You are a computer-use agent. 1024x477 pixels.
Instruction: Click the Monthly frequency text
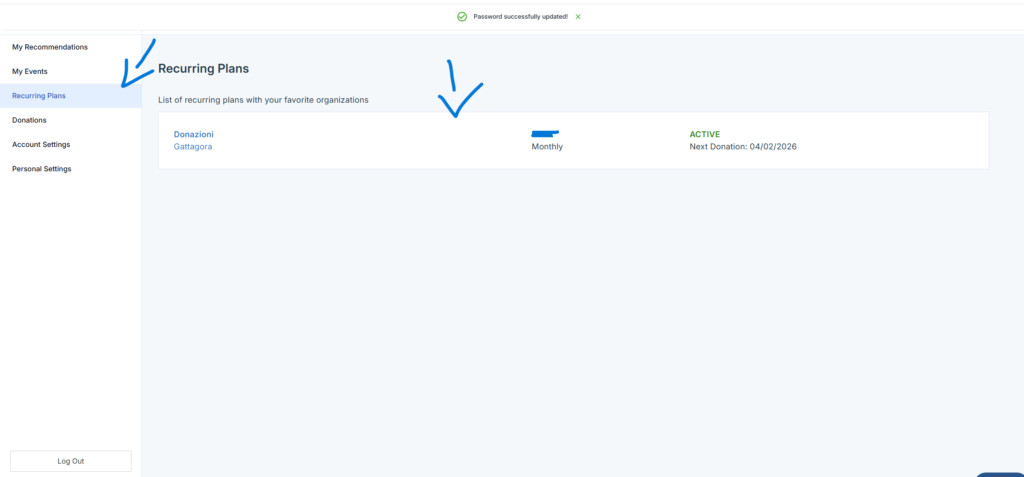click(547, 147)
